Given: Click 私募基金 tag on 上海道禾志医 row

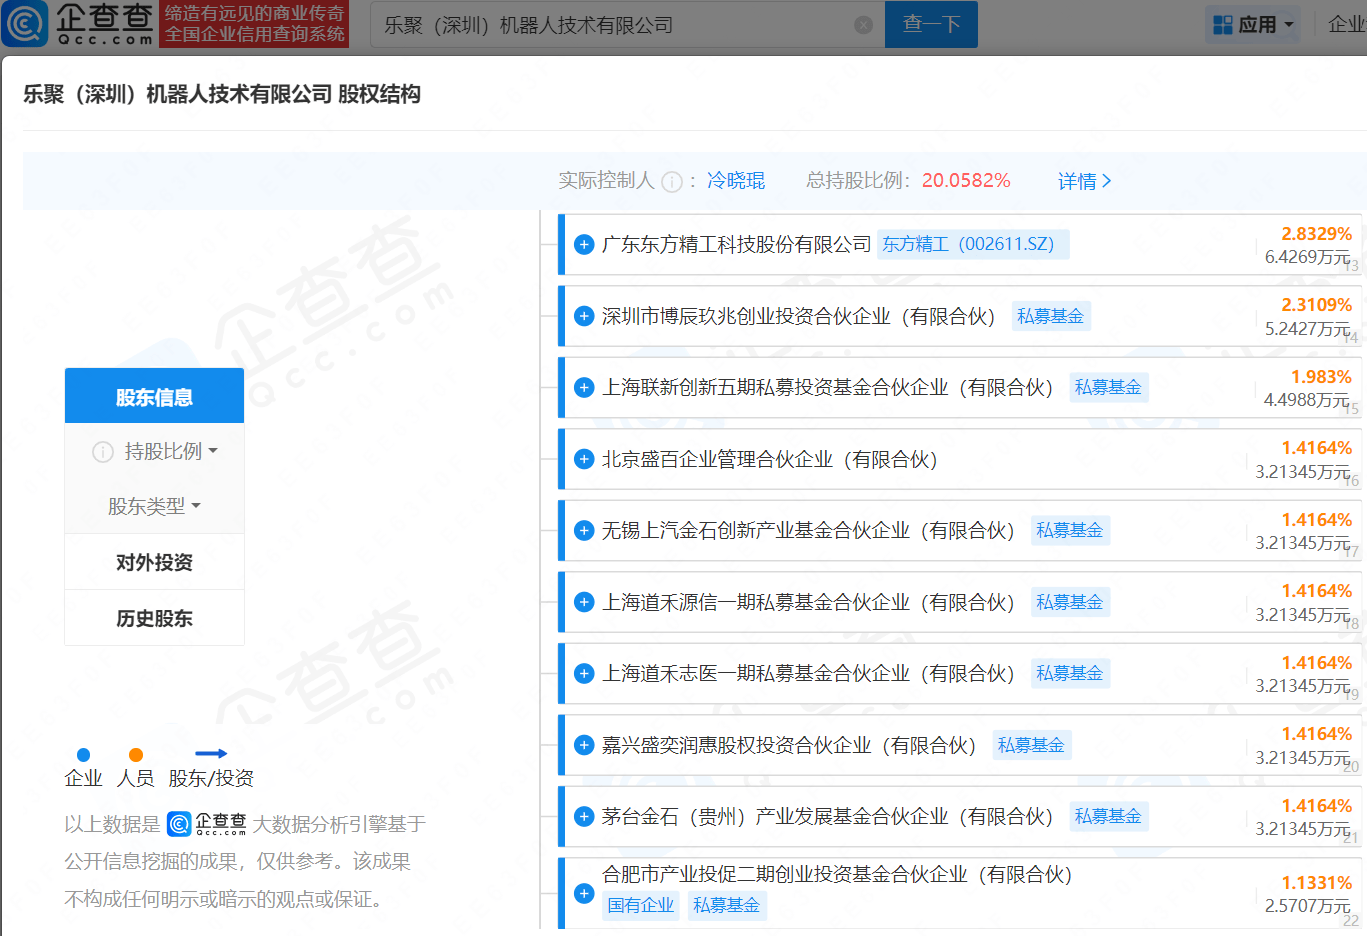Looking at the screenshot, I should point(1070,673).
